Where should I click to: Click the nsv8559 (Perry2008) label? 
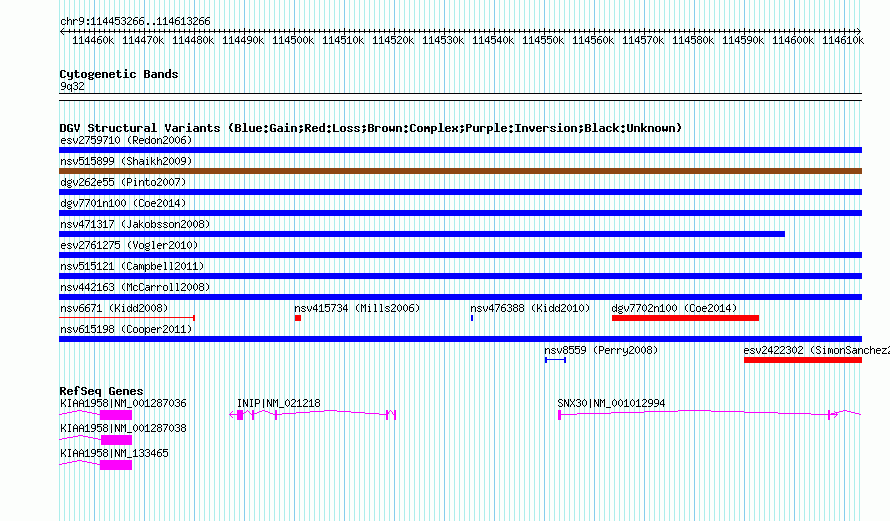(x=601, y=350)
